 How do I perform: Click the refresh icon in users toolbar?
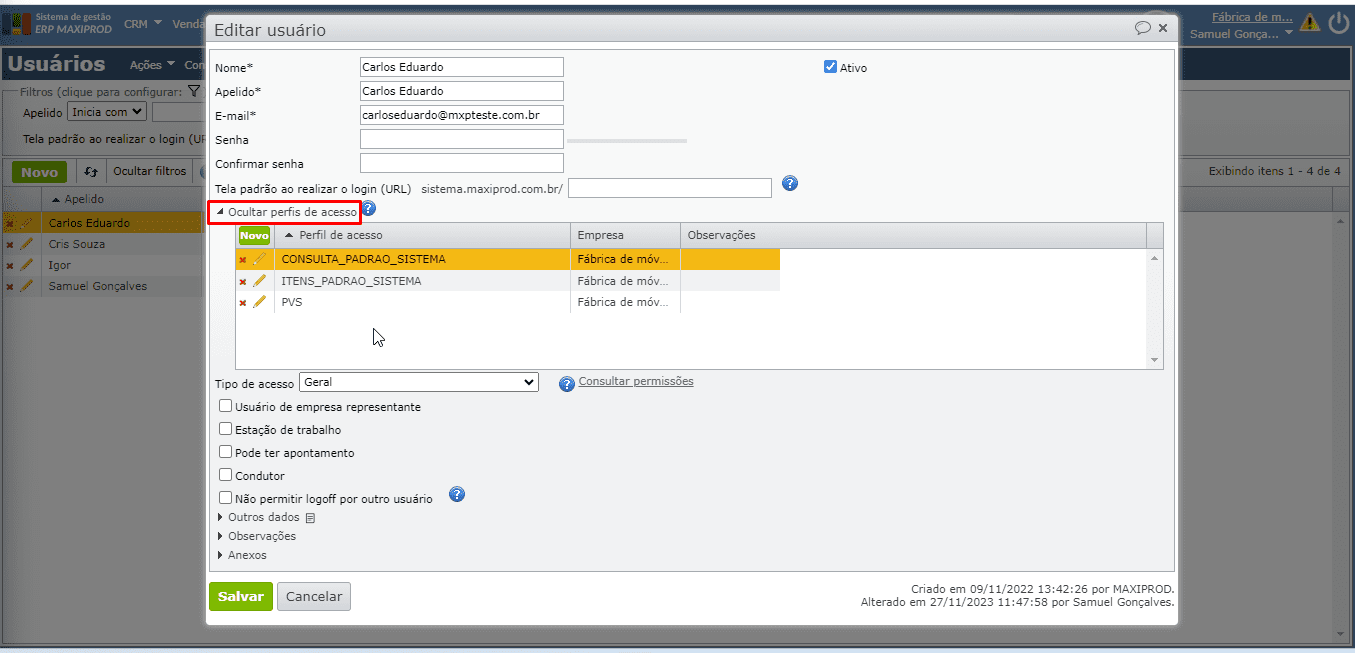[x=91, y=172]
